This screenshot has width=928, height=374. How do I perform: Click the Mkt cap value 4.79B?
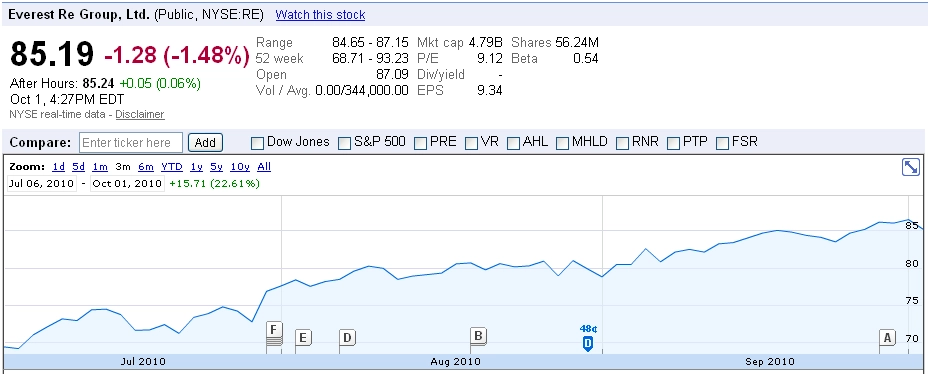coord(485,43)
